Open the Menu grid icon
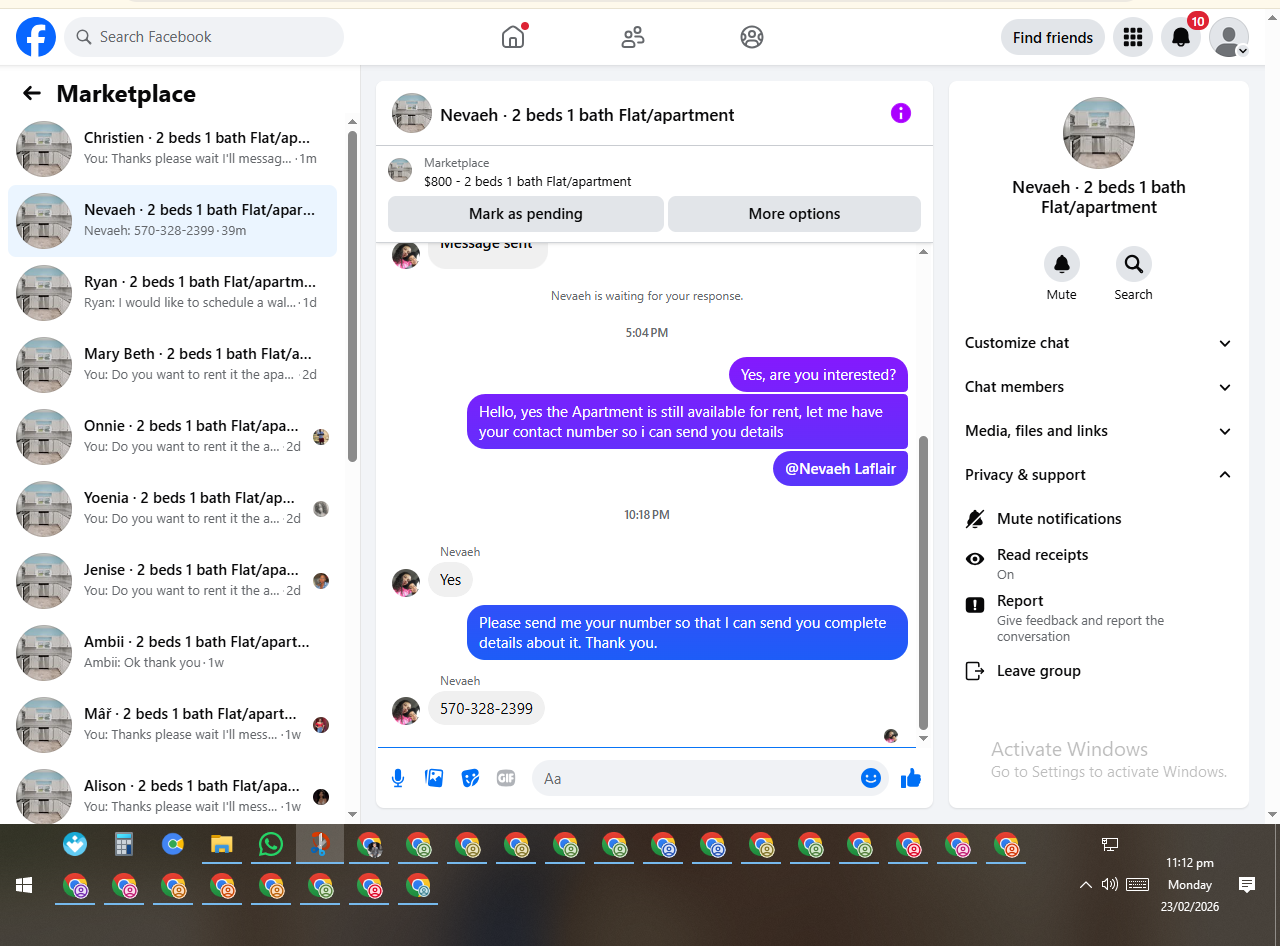This screenshot has height=946, width=1280. coord(1133,37)
